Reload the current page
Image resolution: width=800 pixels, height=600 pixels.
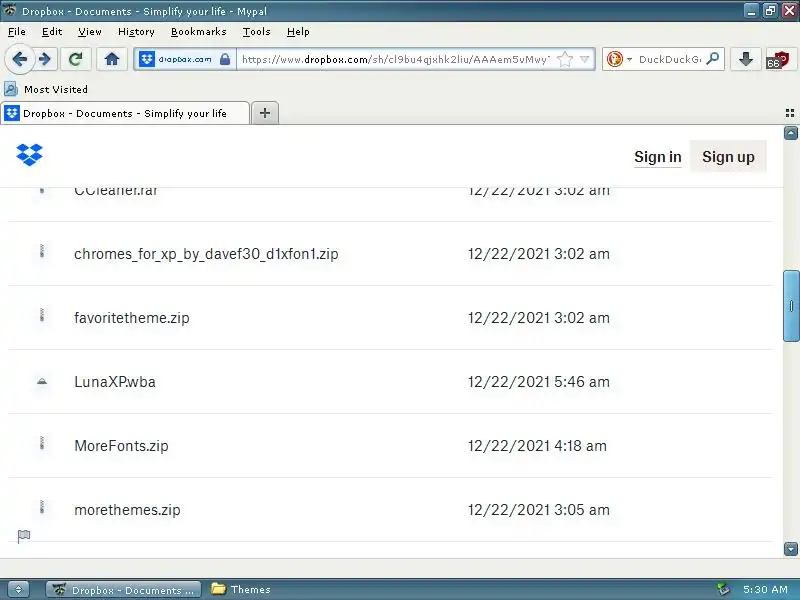pyautogui.click(x=76, y=59)
